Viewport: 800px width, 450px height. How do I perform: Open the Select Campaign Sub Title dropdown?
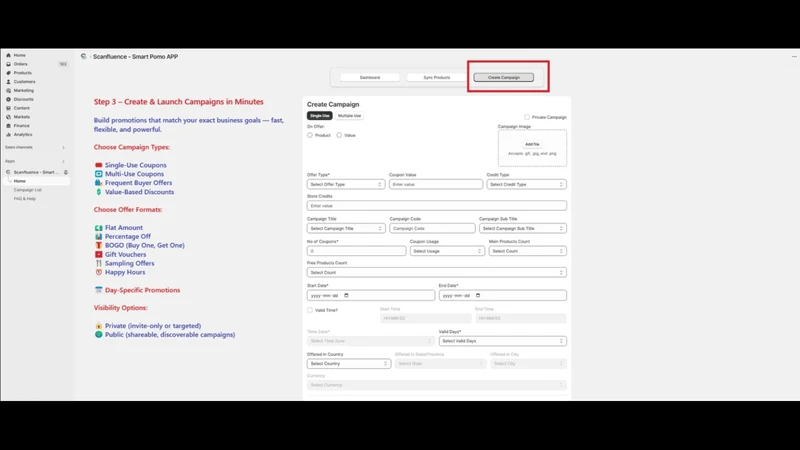point(523,229)
